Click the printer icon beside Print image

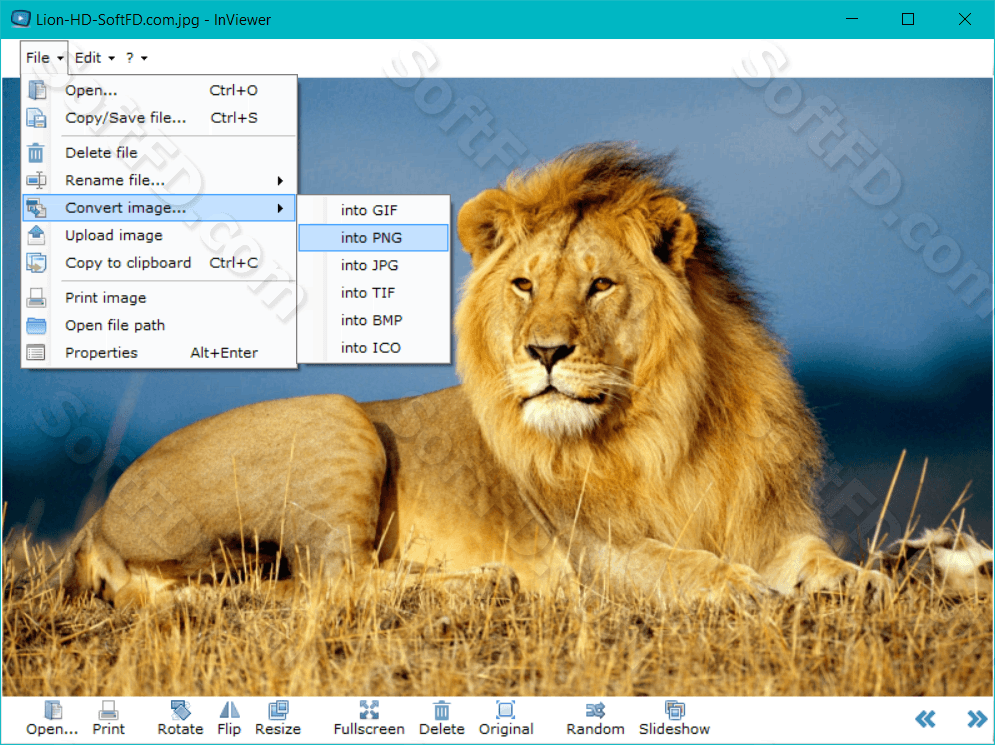(x=36, y=298)
